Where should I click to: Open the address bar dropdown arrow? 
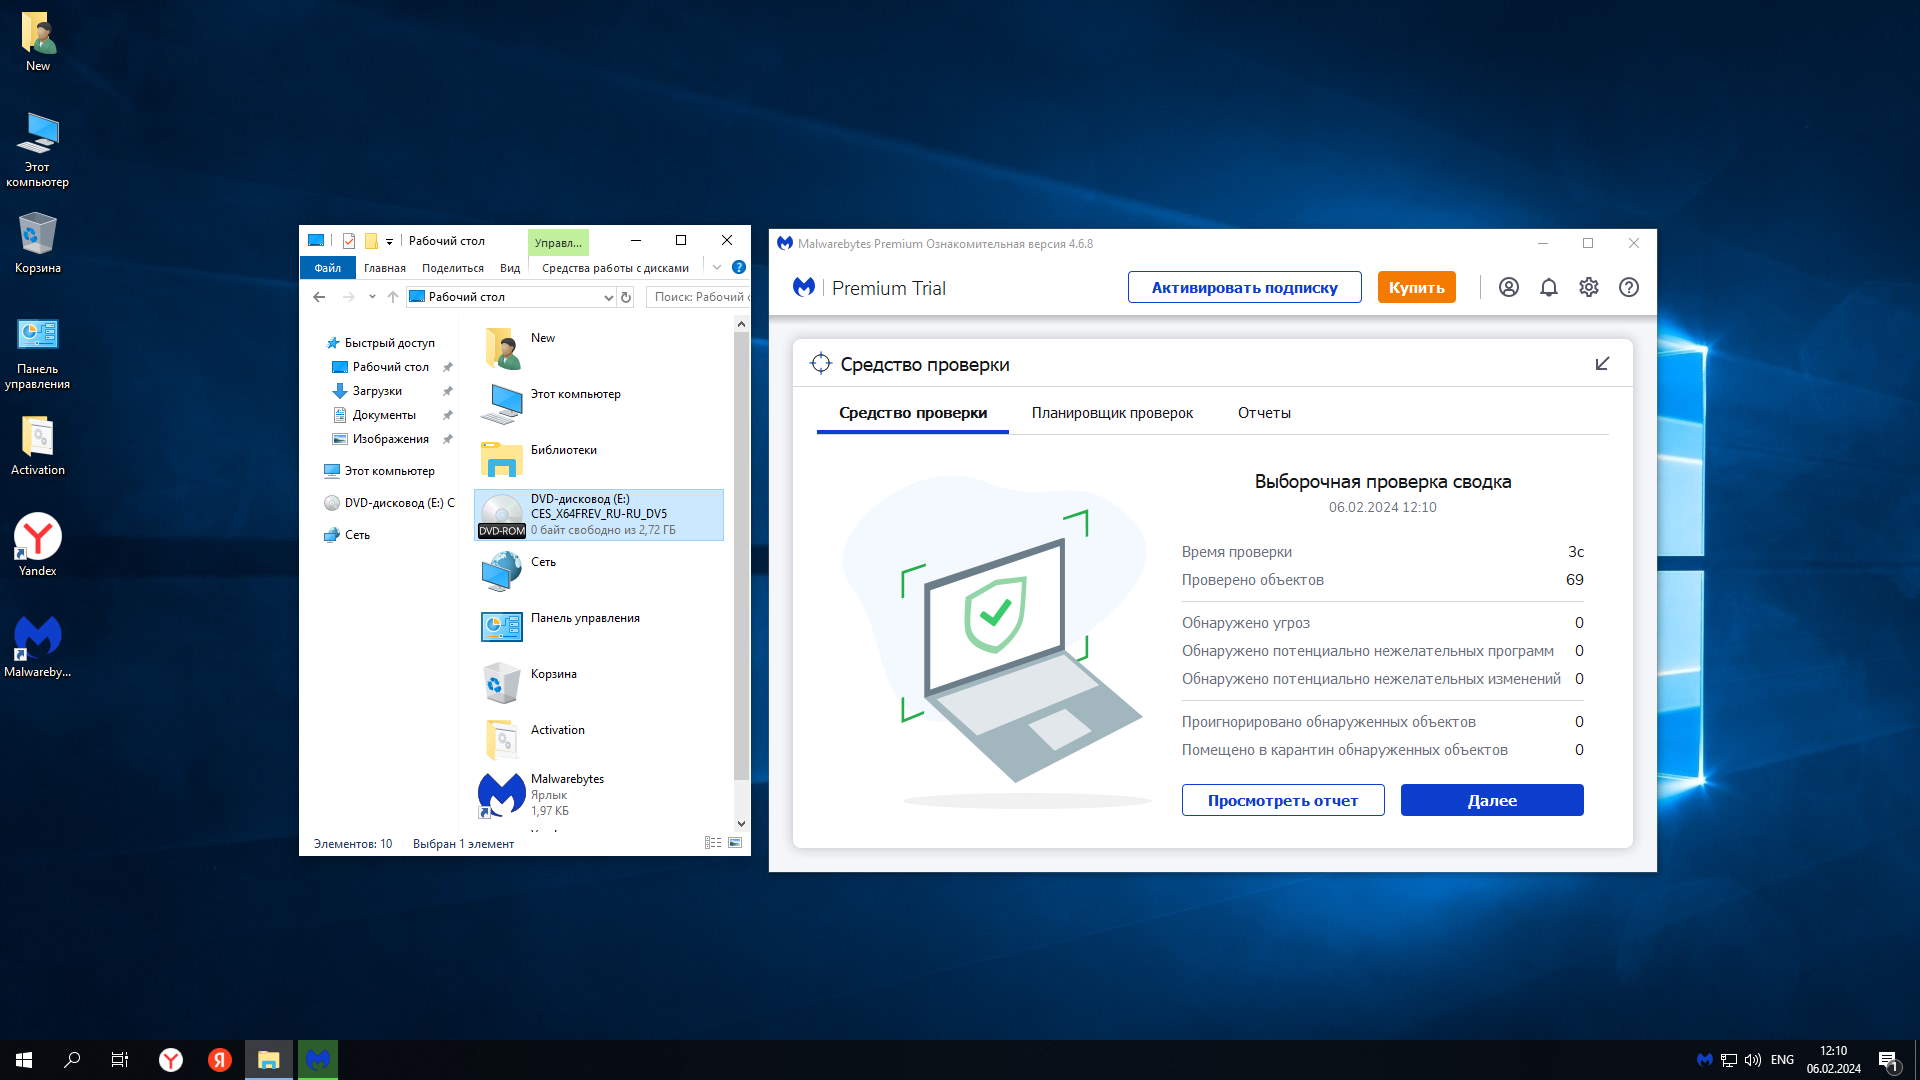tap(607, 297)
